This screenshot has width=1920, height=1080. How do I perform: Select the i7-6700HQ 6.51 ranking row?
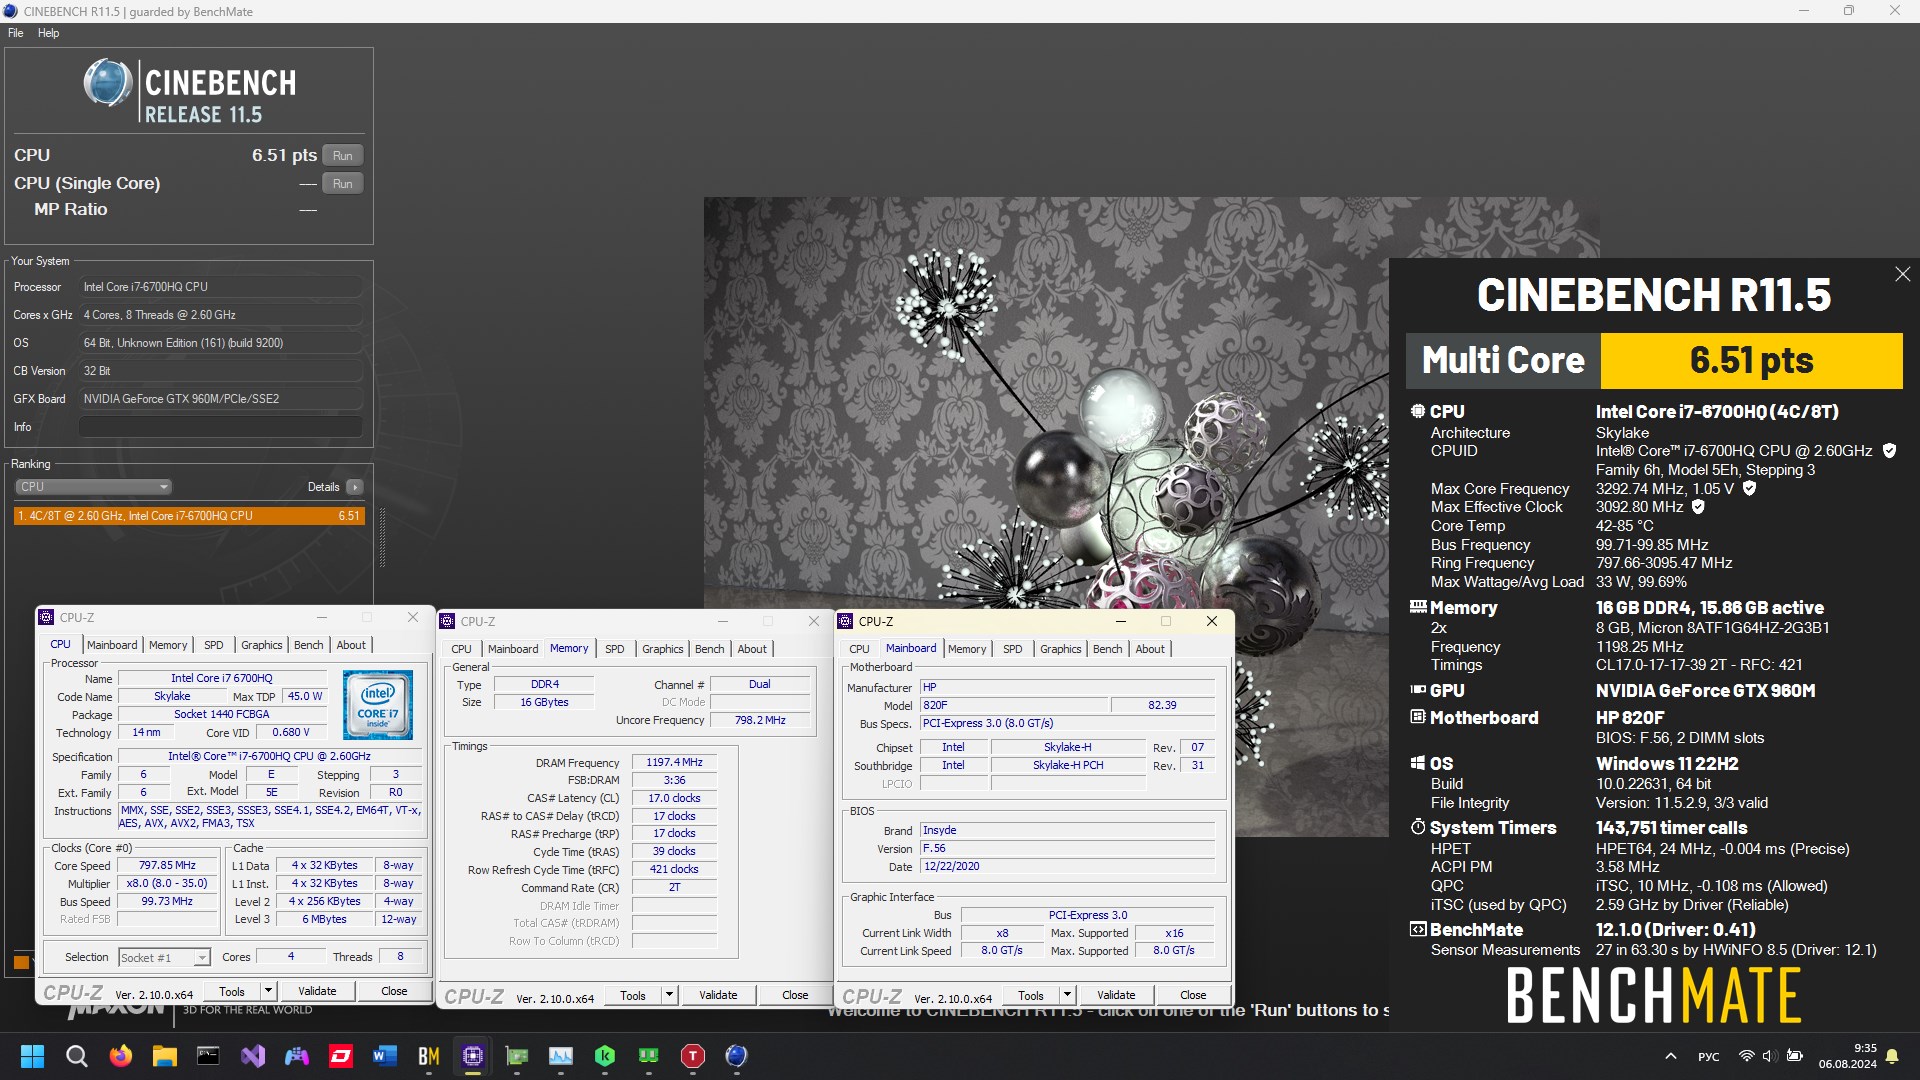[189, 516]
